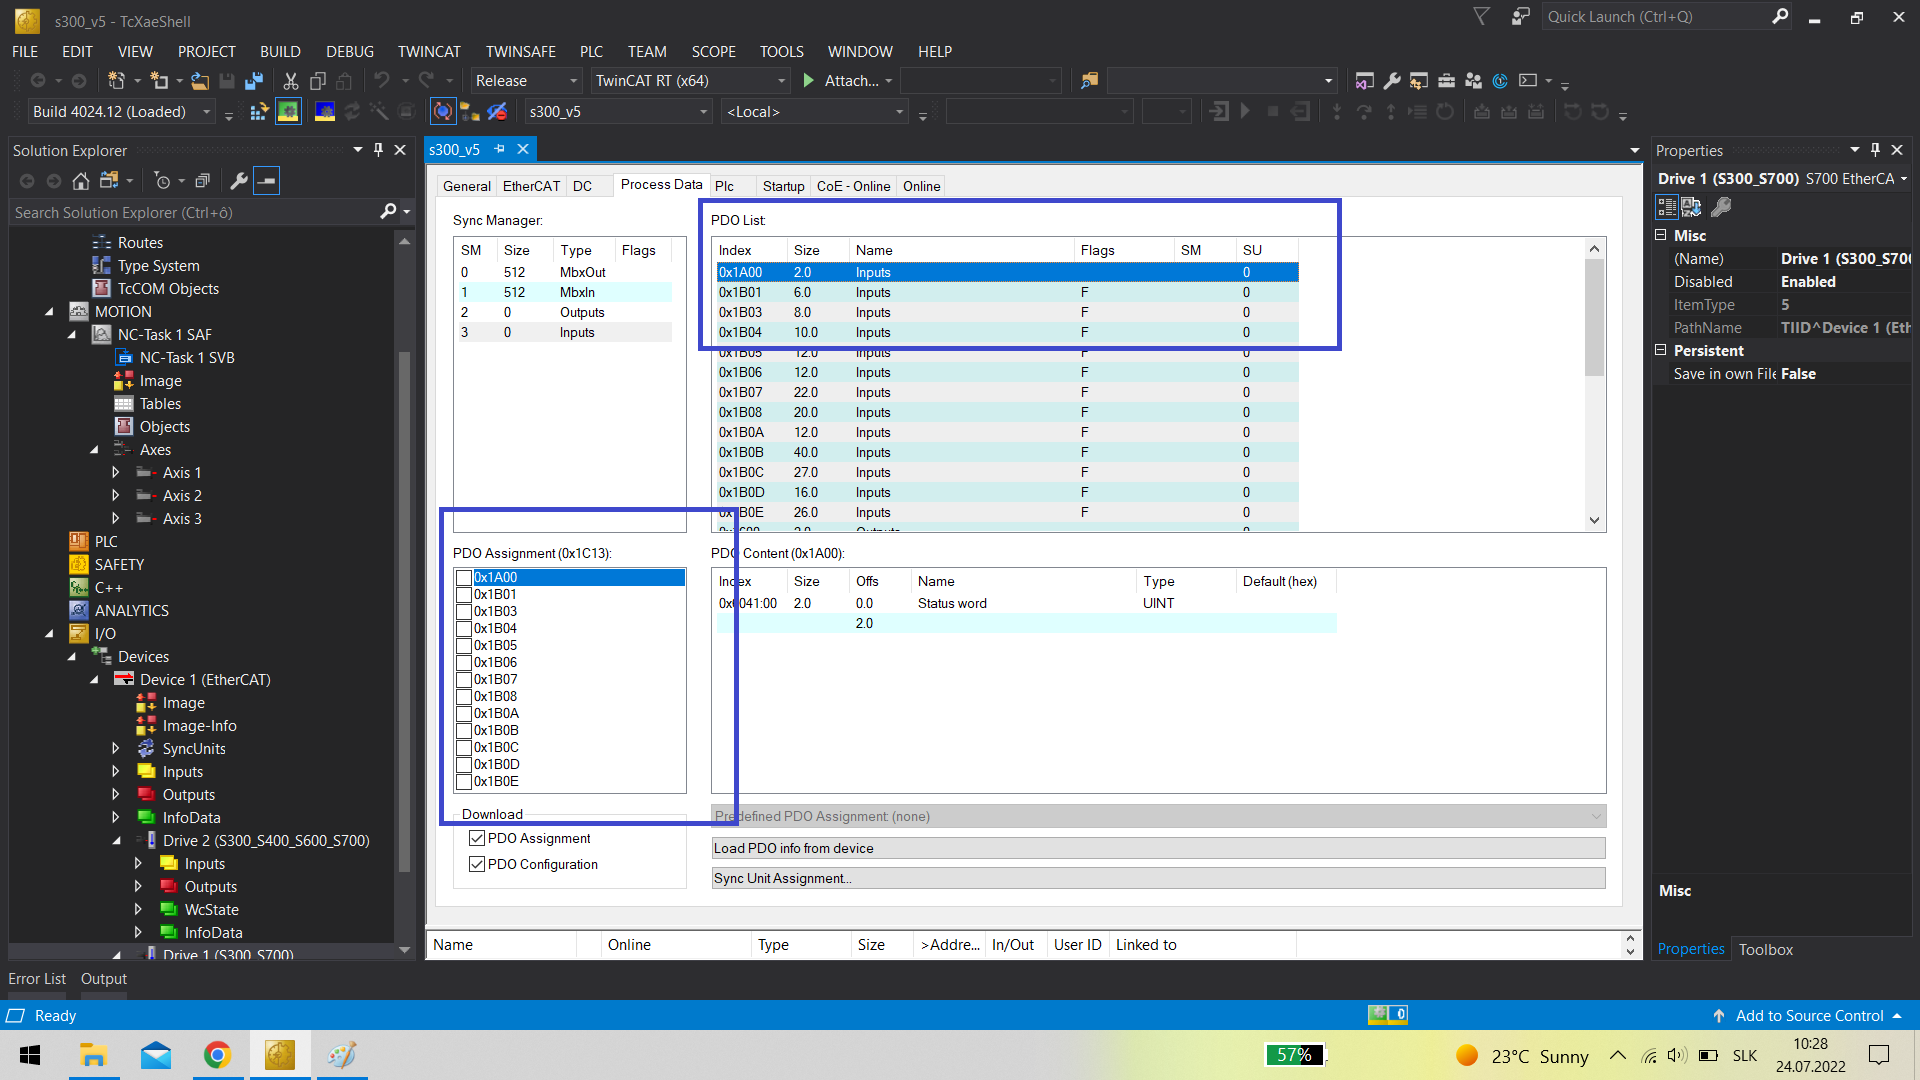Screen dimensions: 1920x1080
Task: Click the New Project toolbar icon
Action: pos(117,81)
